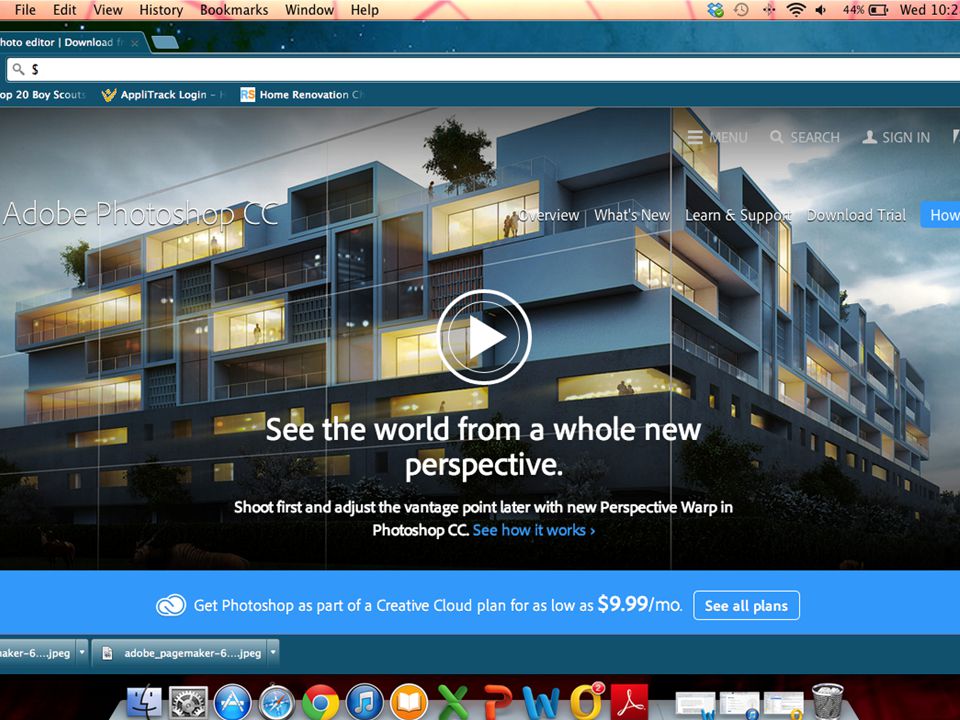The width and height of the screenshot is (960, 720).
Task: Click the file icon of adobe_pagemaker-6....jpeg download
Action: point(107,653)
